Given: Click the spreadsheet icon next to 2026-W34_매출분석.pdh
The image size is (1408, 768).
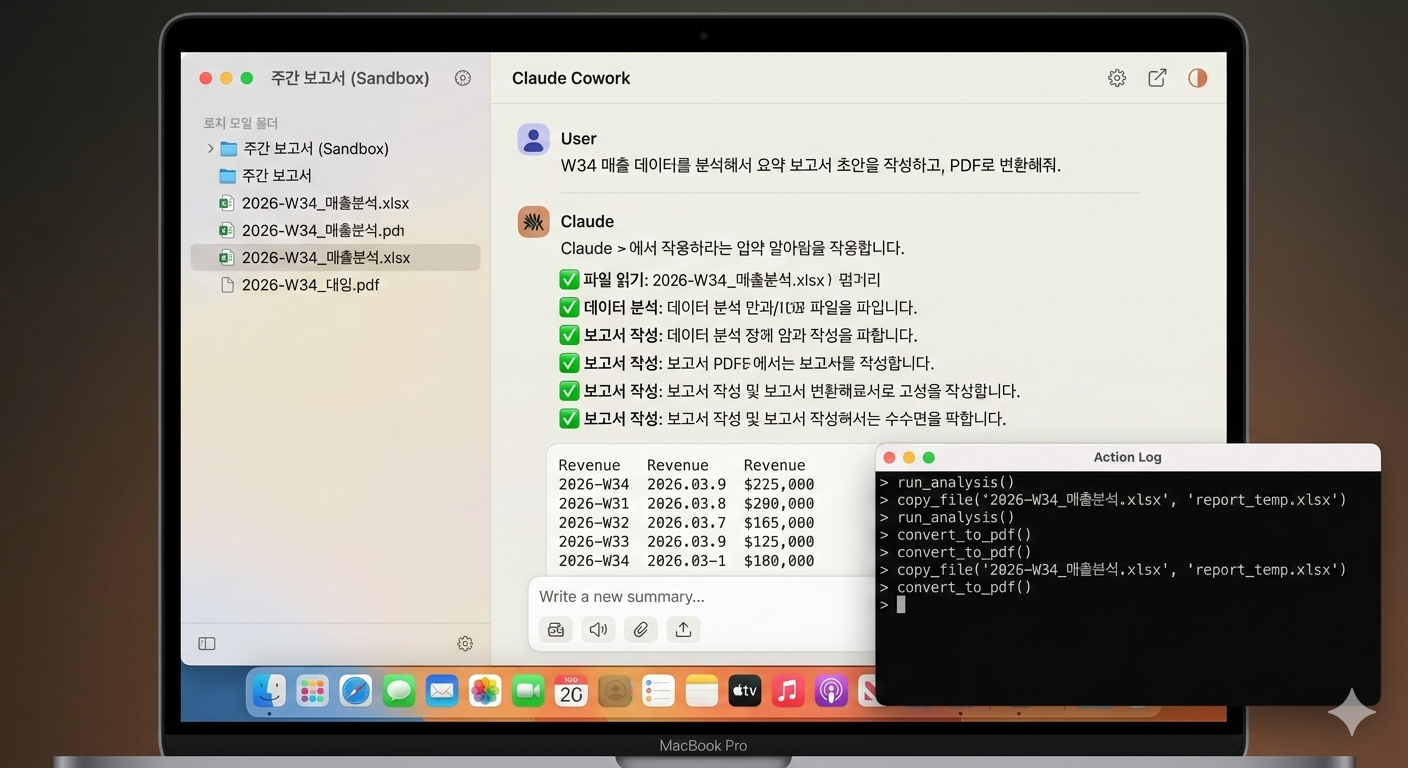Looking at the screenshot, I should coord(226,231).
